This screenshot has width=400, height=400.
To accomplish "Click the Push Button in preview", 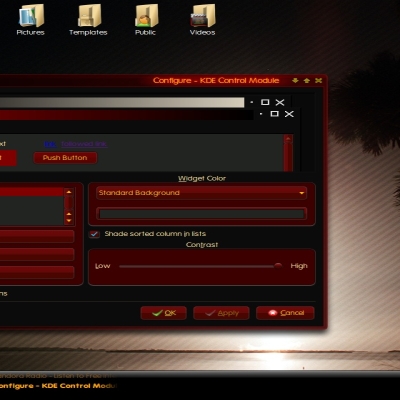I will [x=65, y=158].
